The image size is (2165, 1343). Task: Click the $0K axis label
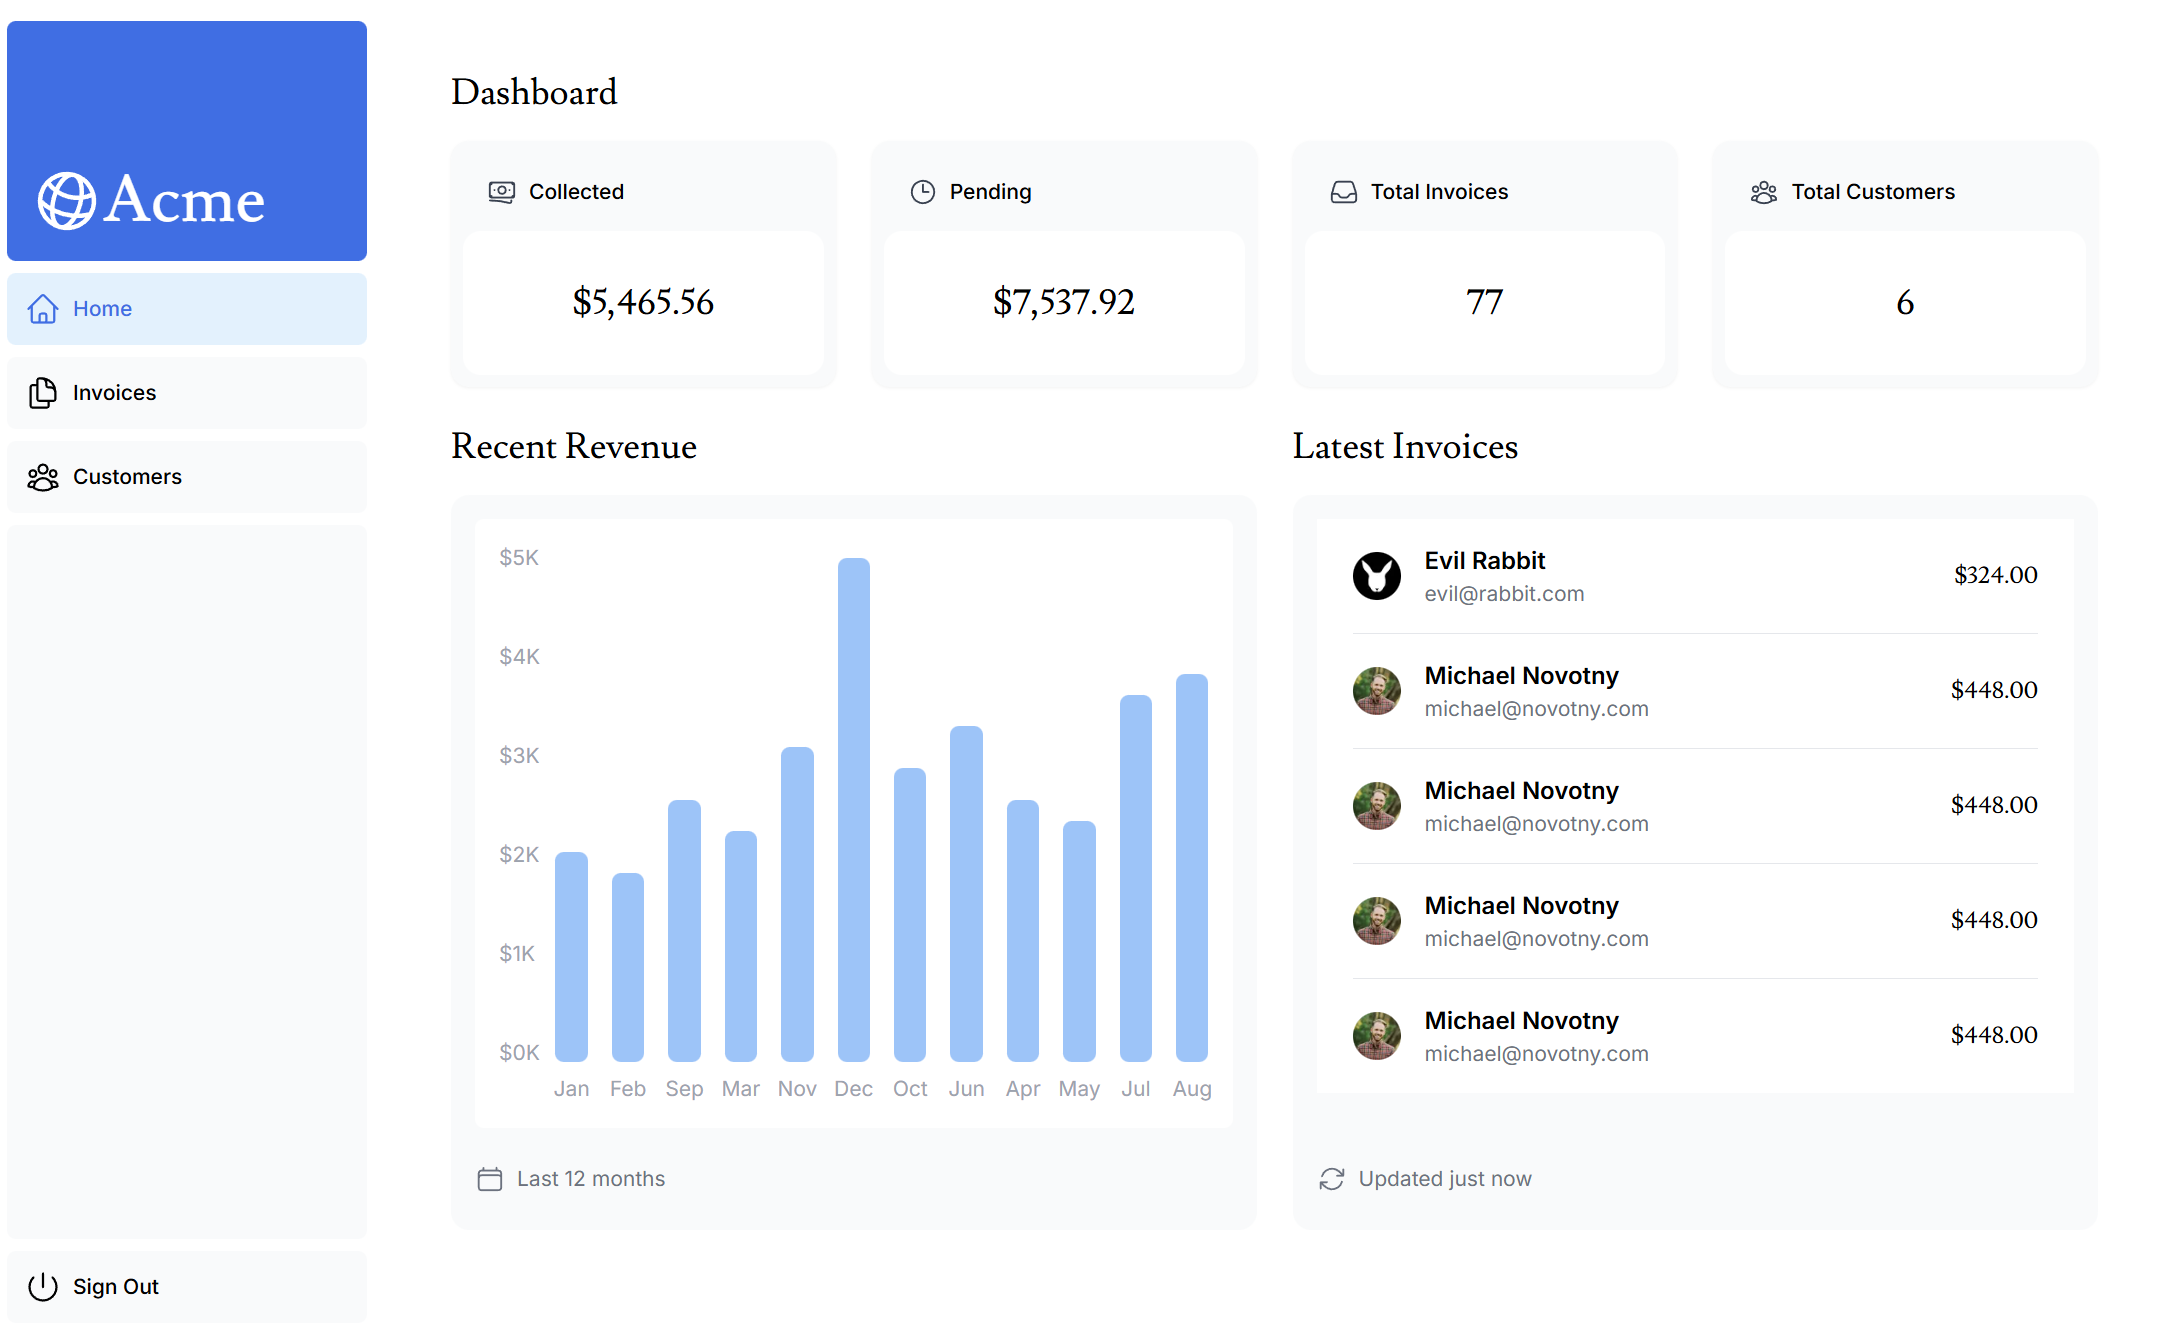pyautogui.click(x=519, y=1053)
